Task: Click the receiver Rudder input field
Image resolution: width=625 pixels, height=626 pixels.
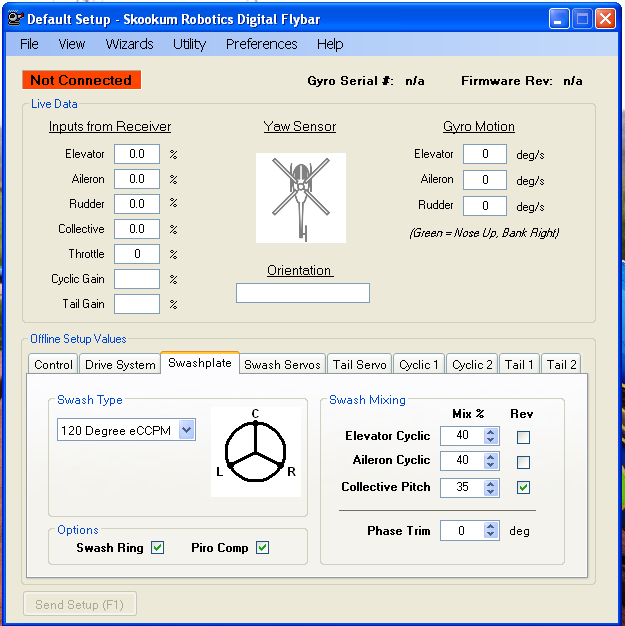Action: coord(137,204)
